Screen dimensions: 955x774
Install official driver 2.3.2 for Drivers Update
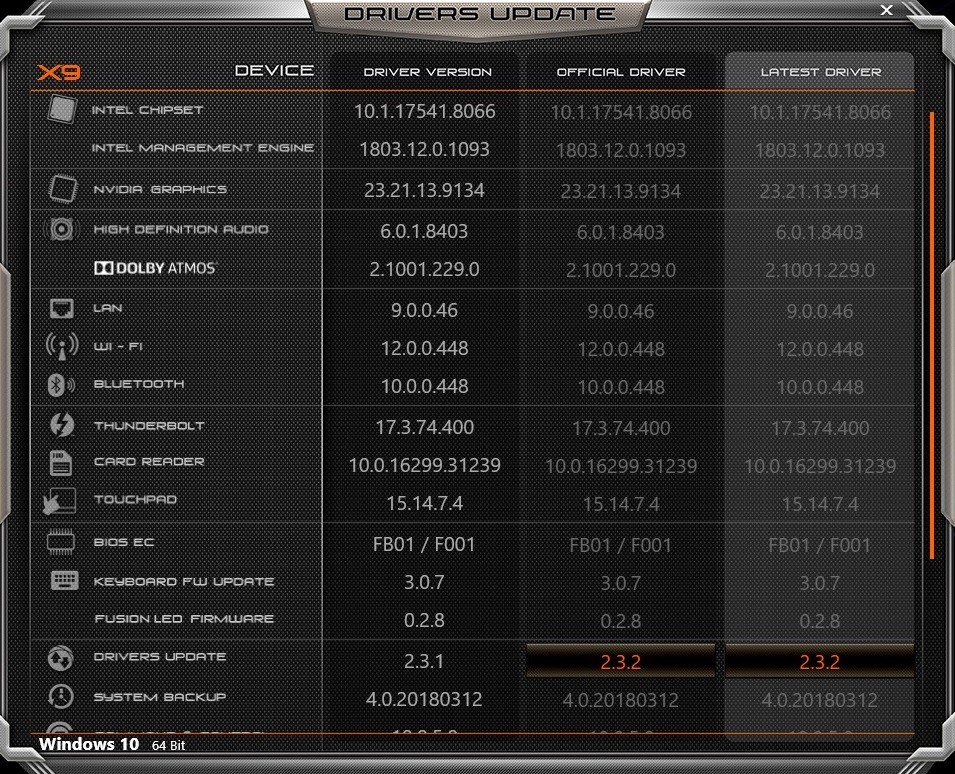(621, 661)
